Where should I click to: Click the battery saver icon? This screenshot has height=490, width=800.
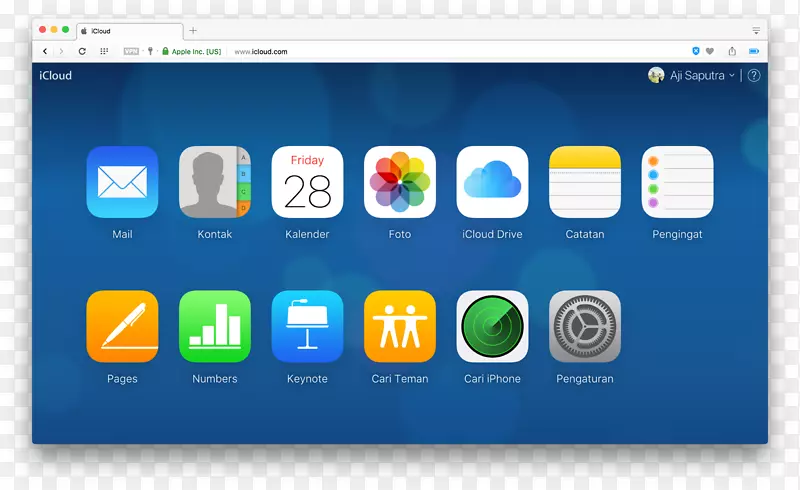coord(754,51)
